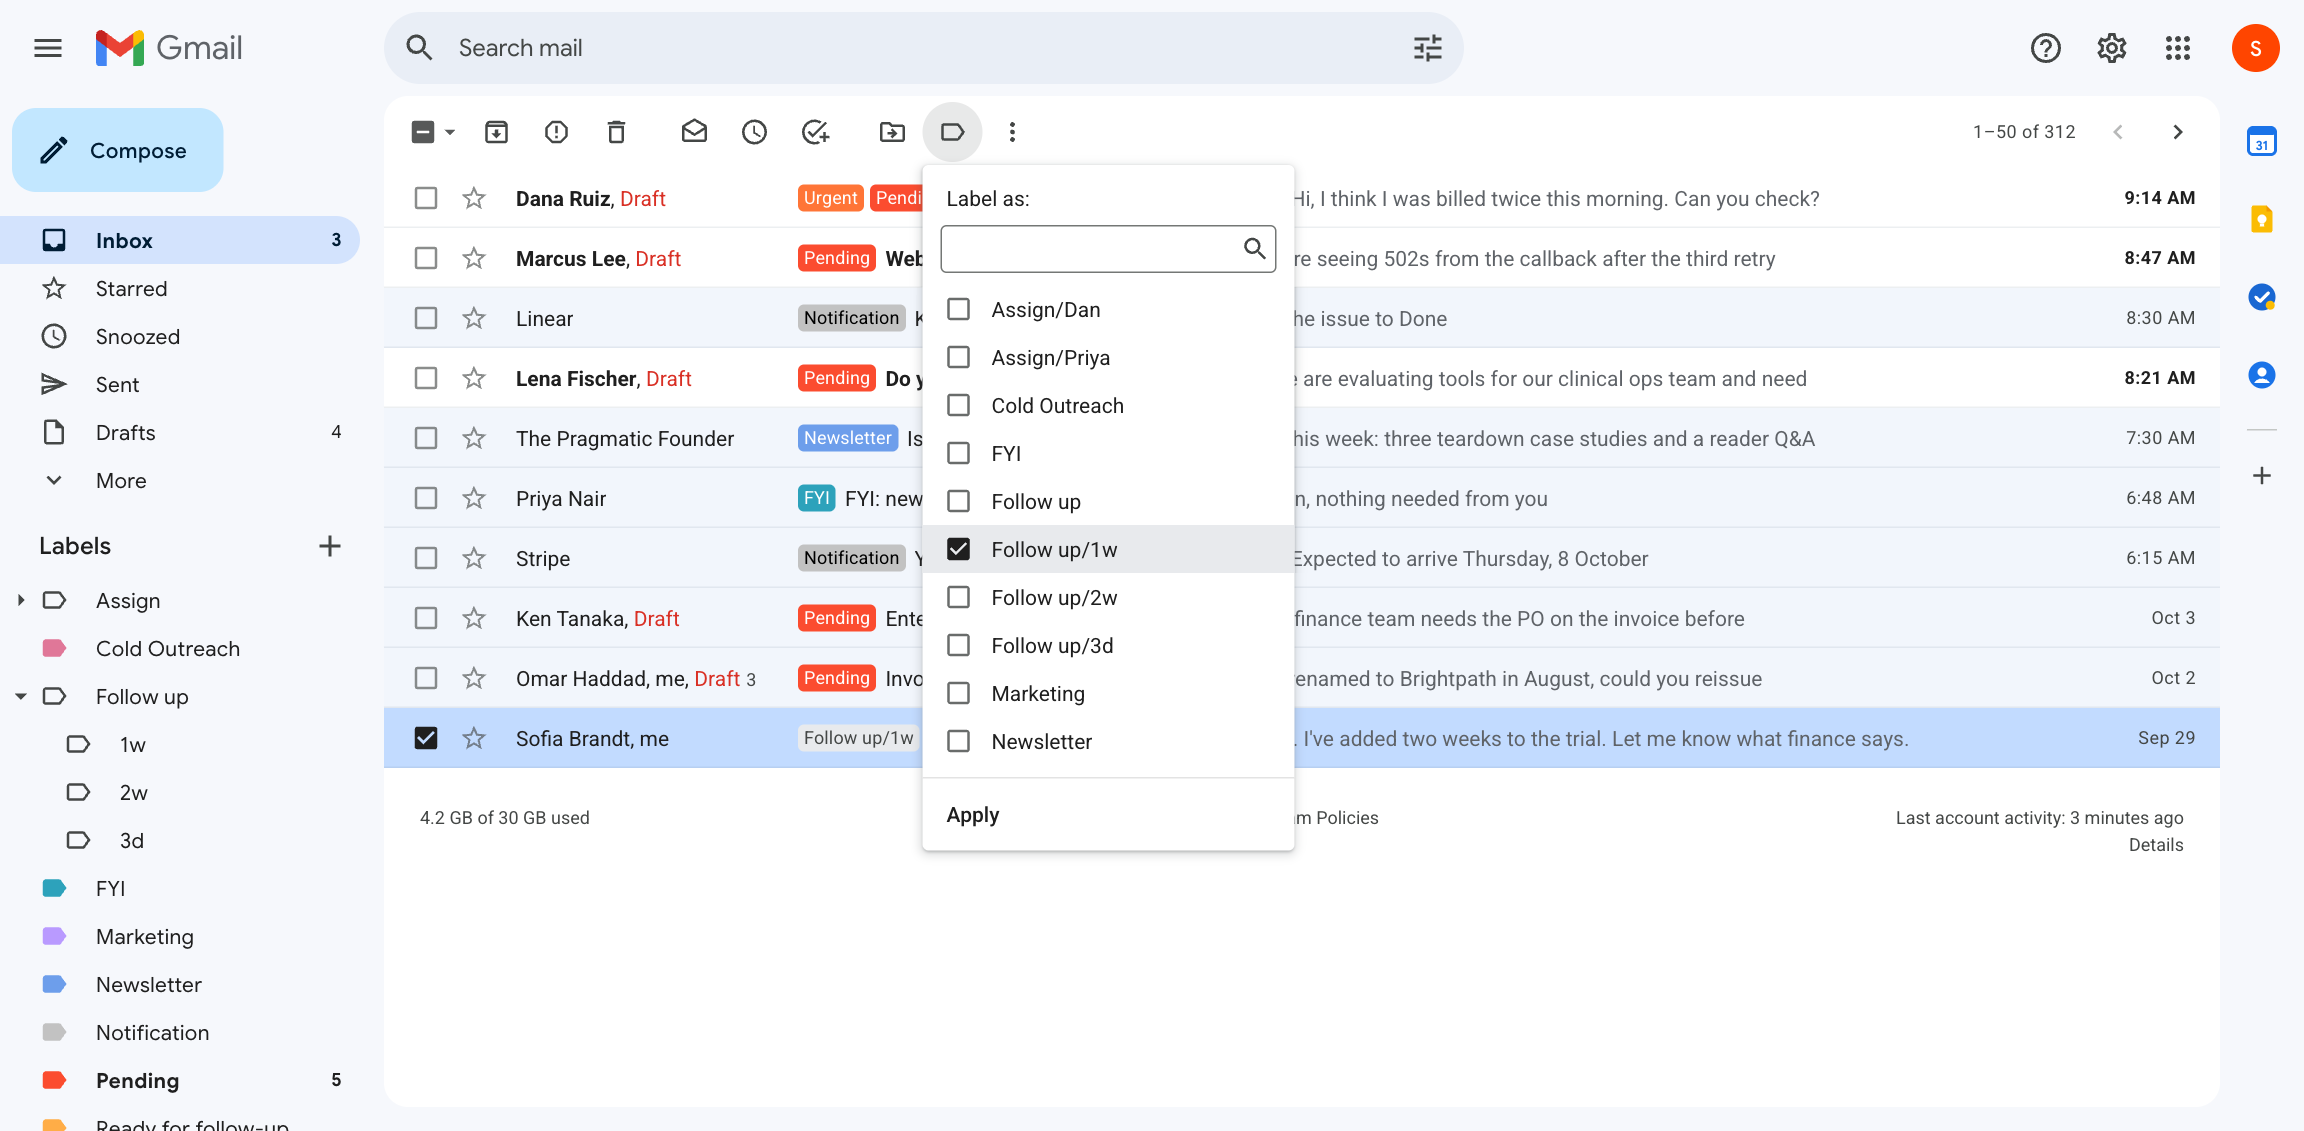Go to older page arrow

(x=2178, y=132)
